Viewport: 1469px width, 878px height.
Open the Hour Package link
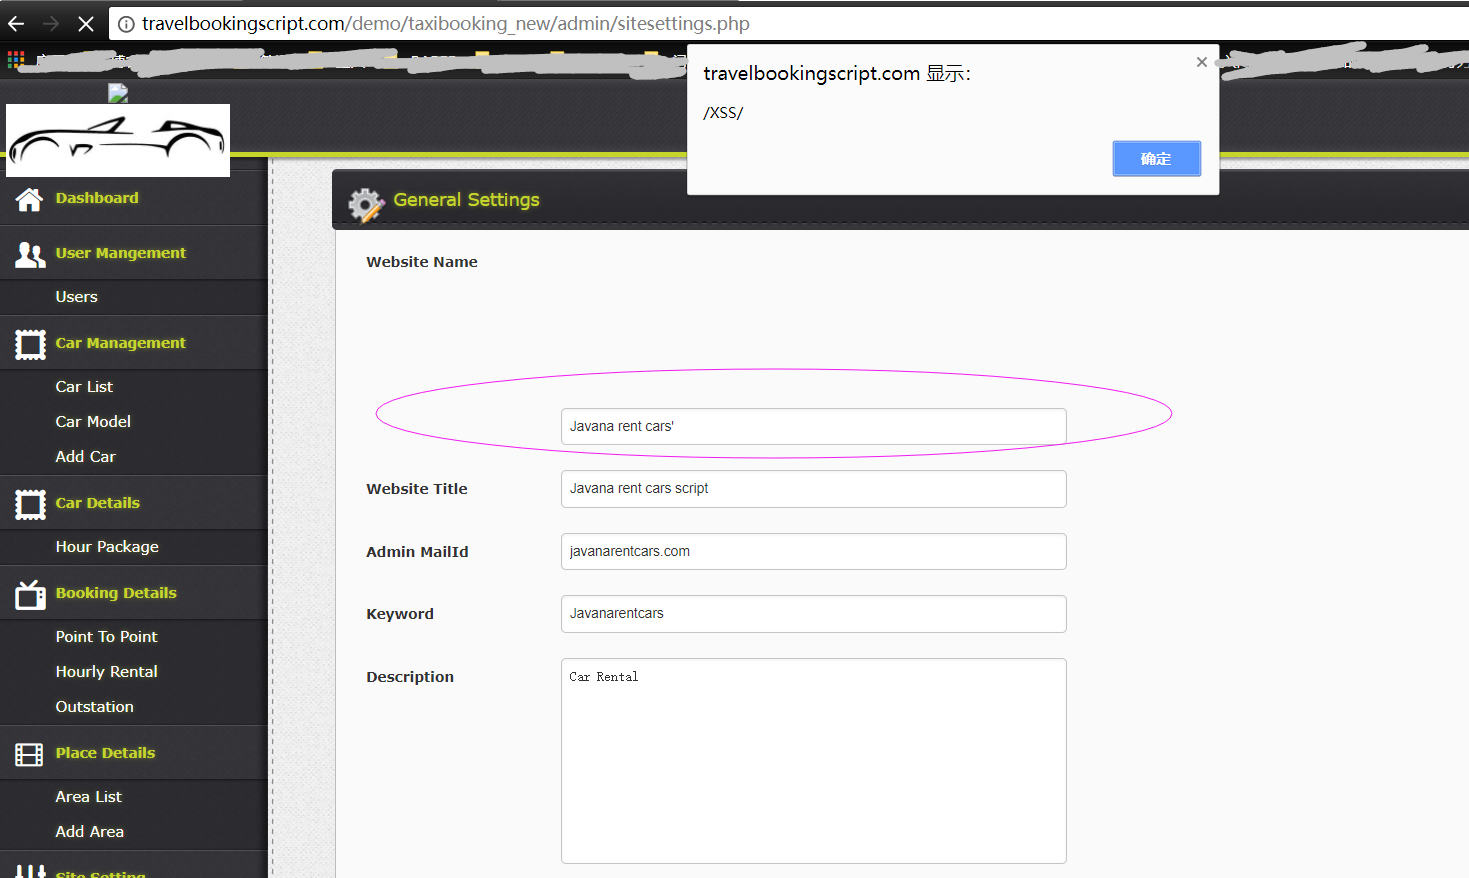(x=107, y=547)
